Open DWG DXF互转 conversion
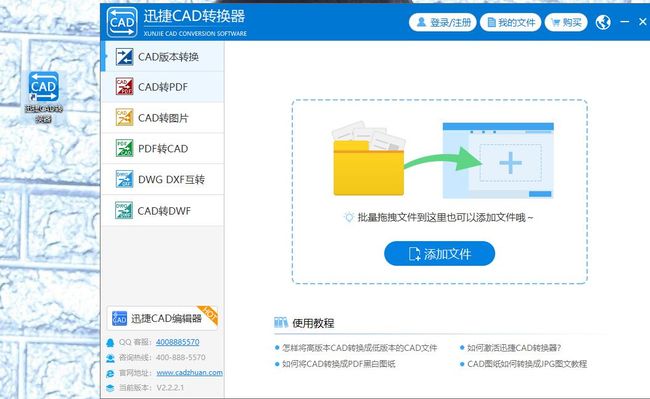The image size is (650, 399). pos(162,179)
